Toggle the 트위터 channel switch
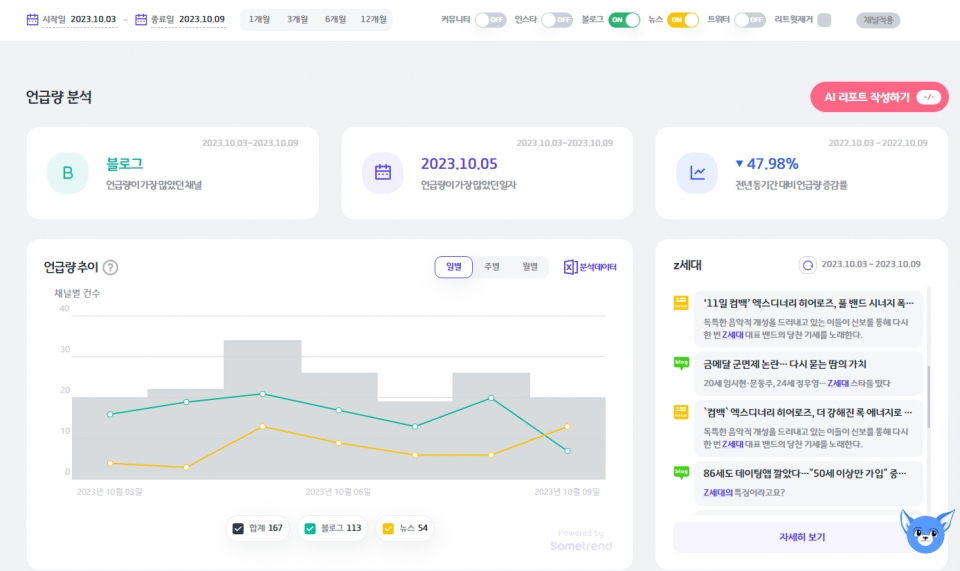 click(750, 20)
